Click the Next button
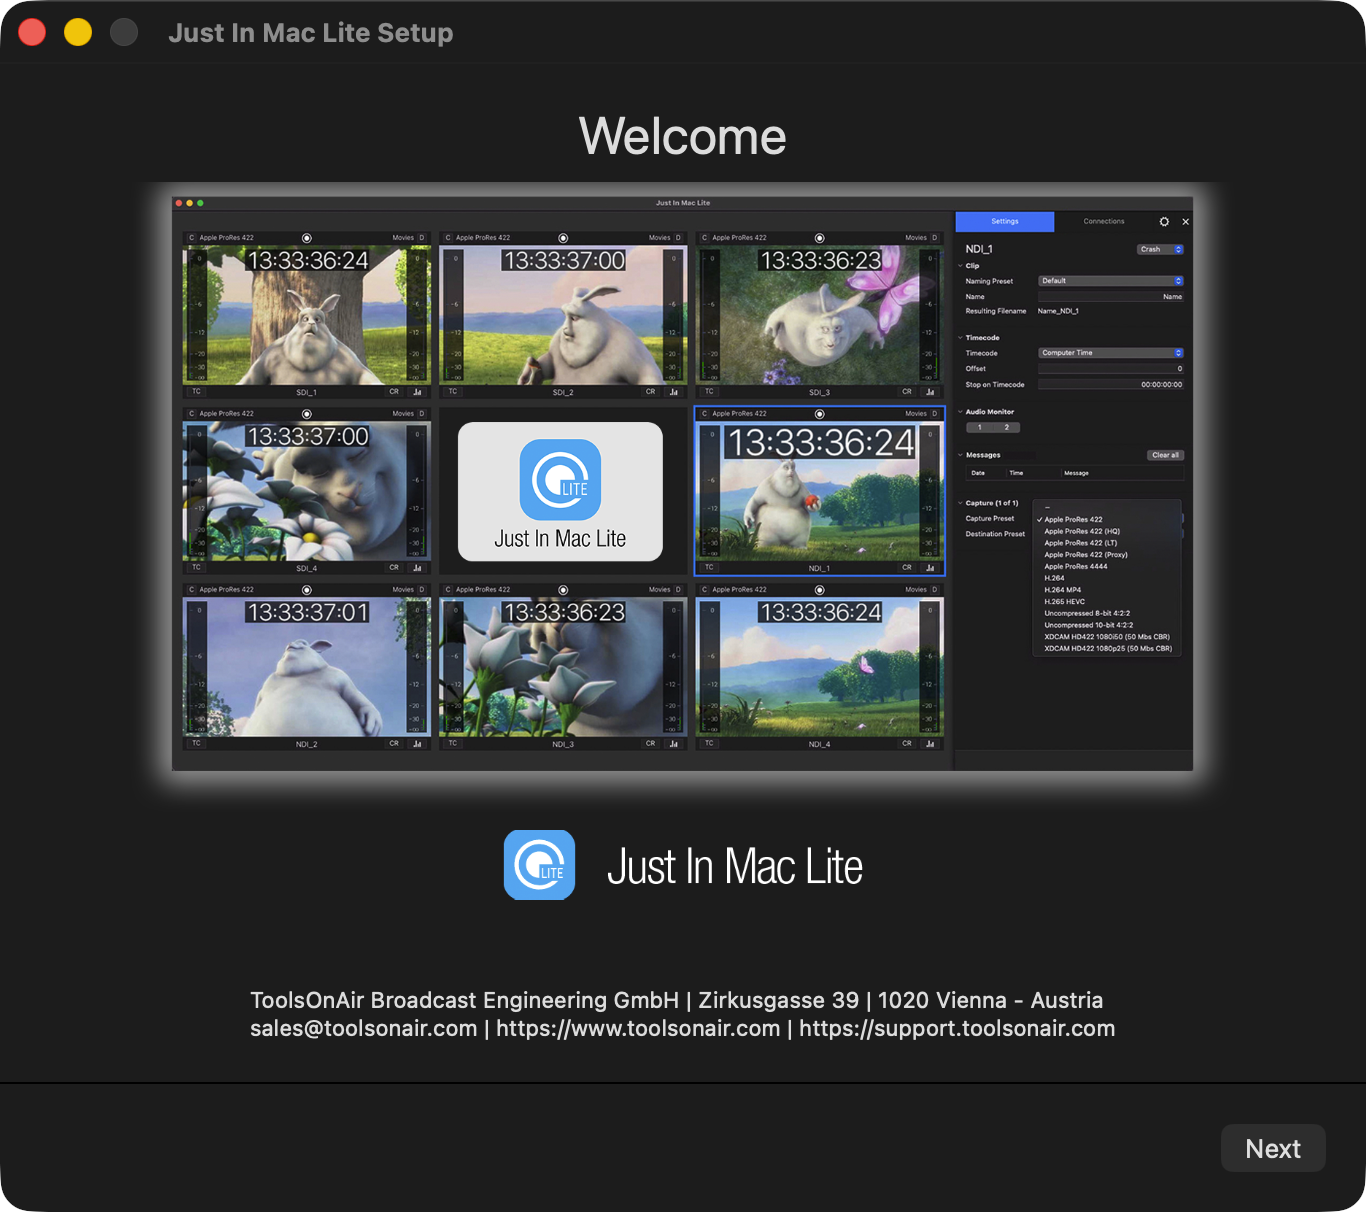Image resolution: width=1366 pixels, height=1212 pixels. [x=1273, y=1148]
